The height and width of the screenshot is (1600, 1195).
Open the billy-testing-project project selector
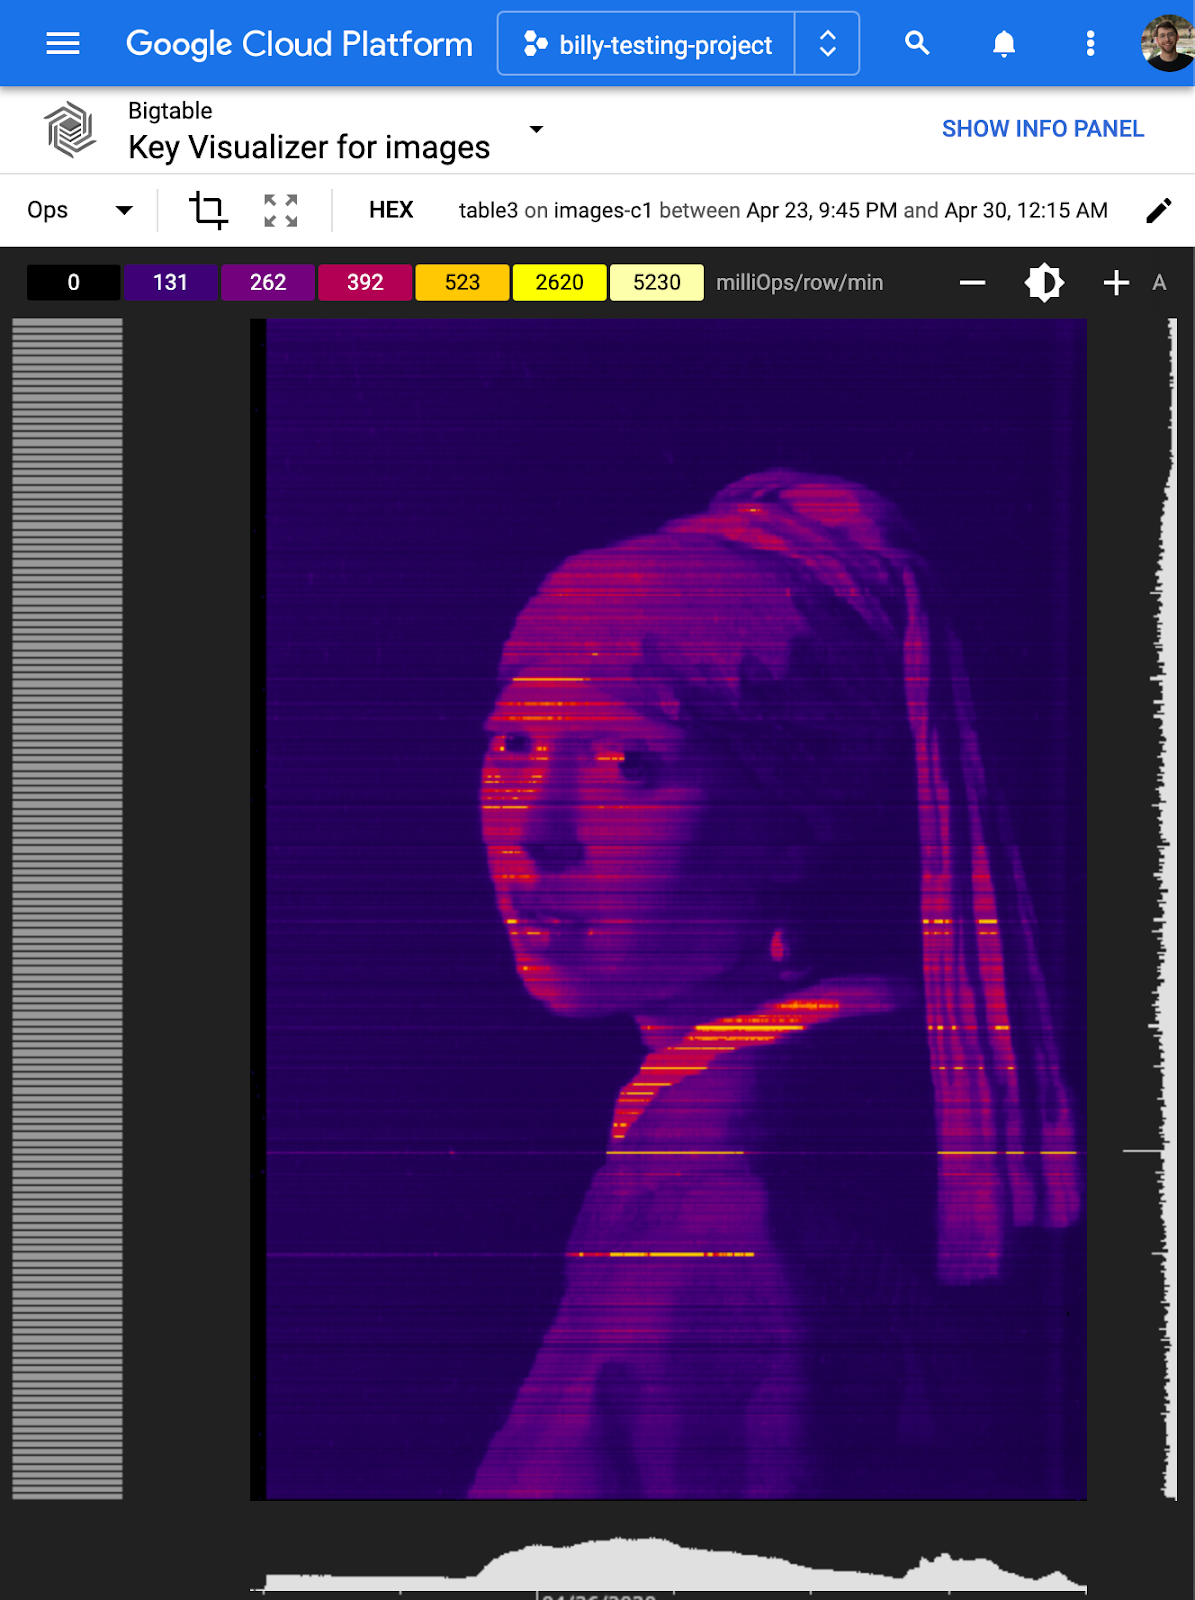click(647, 44)
